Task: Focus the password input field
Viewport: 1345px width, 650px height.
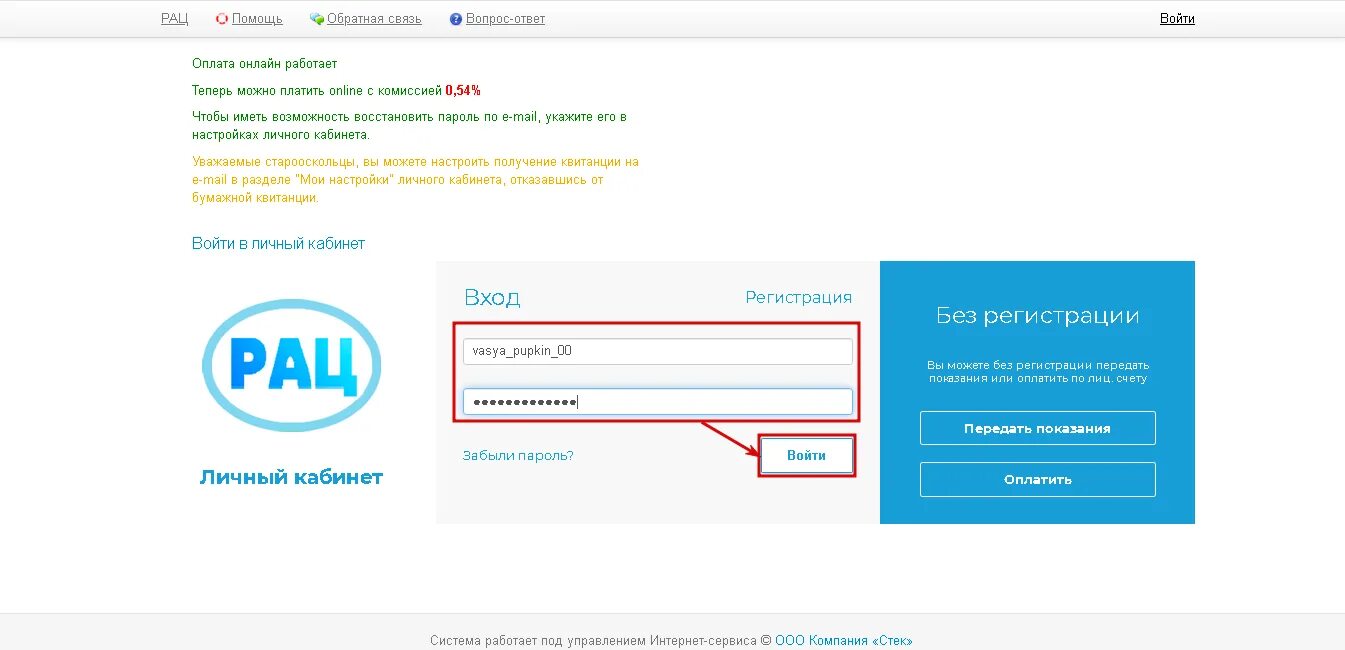Action: 657,402
